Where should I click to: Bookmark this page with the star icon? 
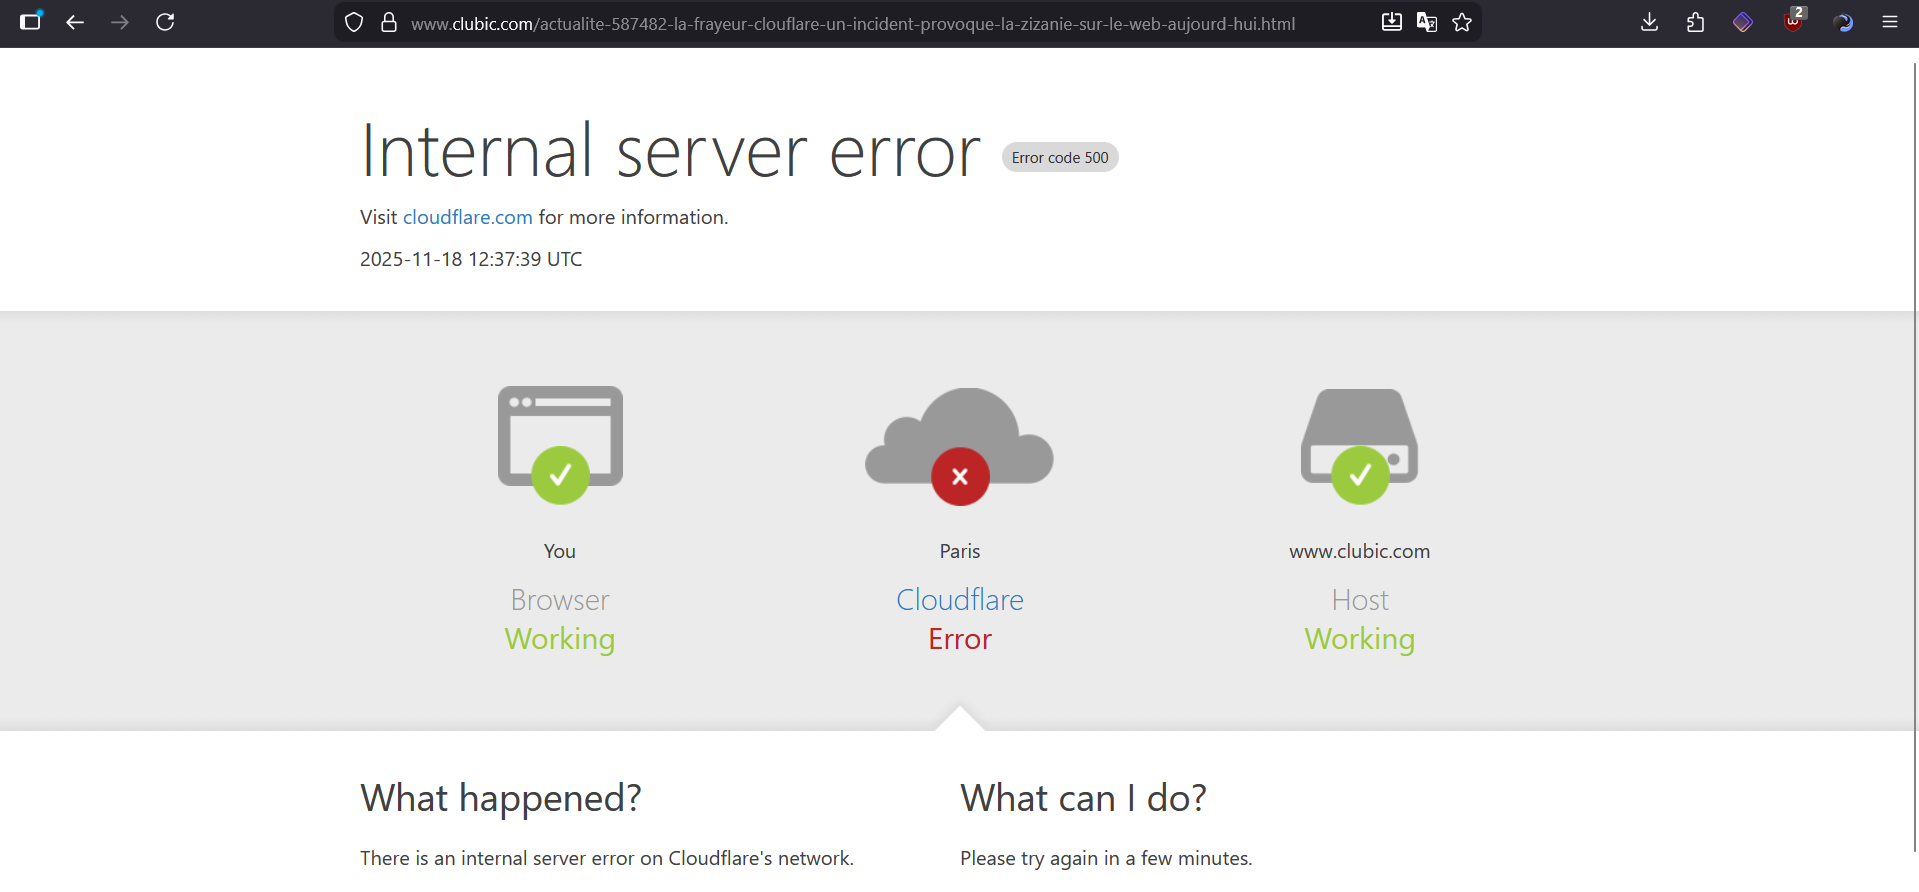point(1462,23)
